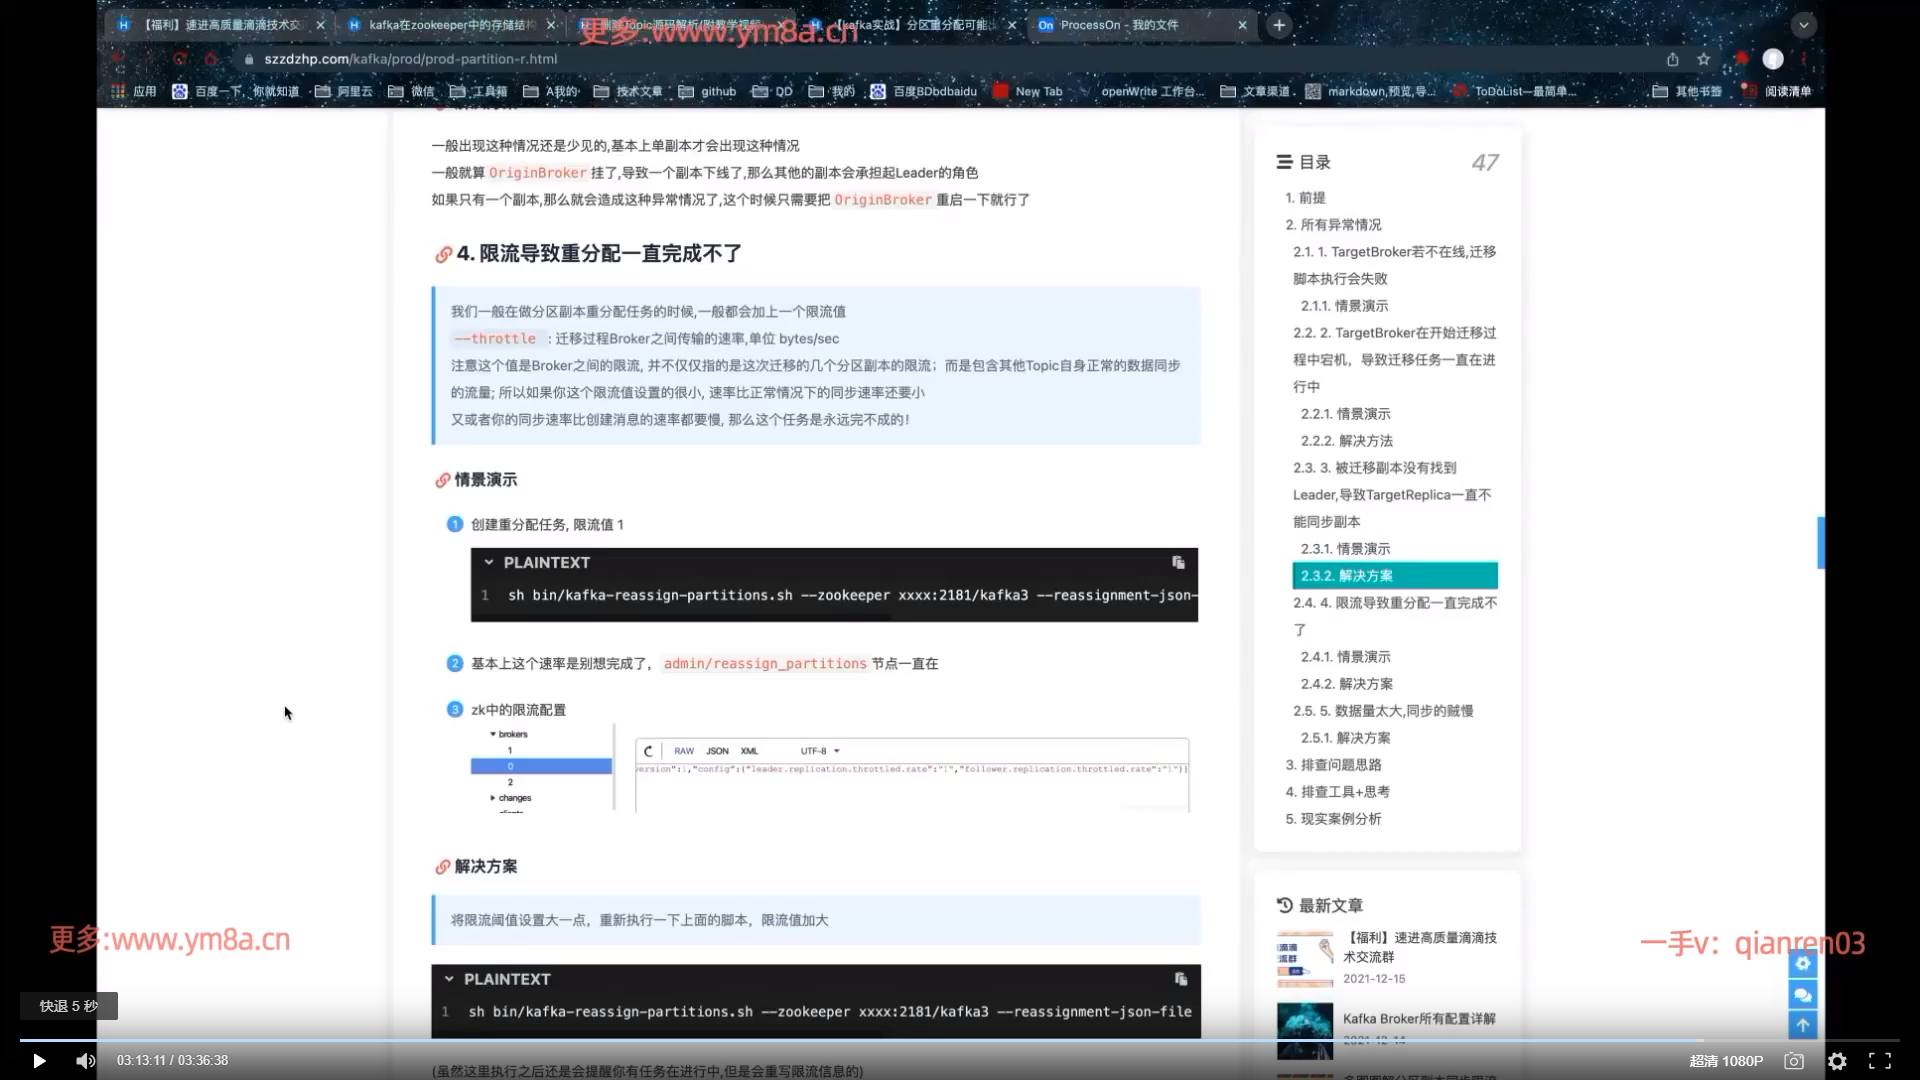
Task: Take a video screenshot with camera icon
Action: point(1794,1061)
